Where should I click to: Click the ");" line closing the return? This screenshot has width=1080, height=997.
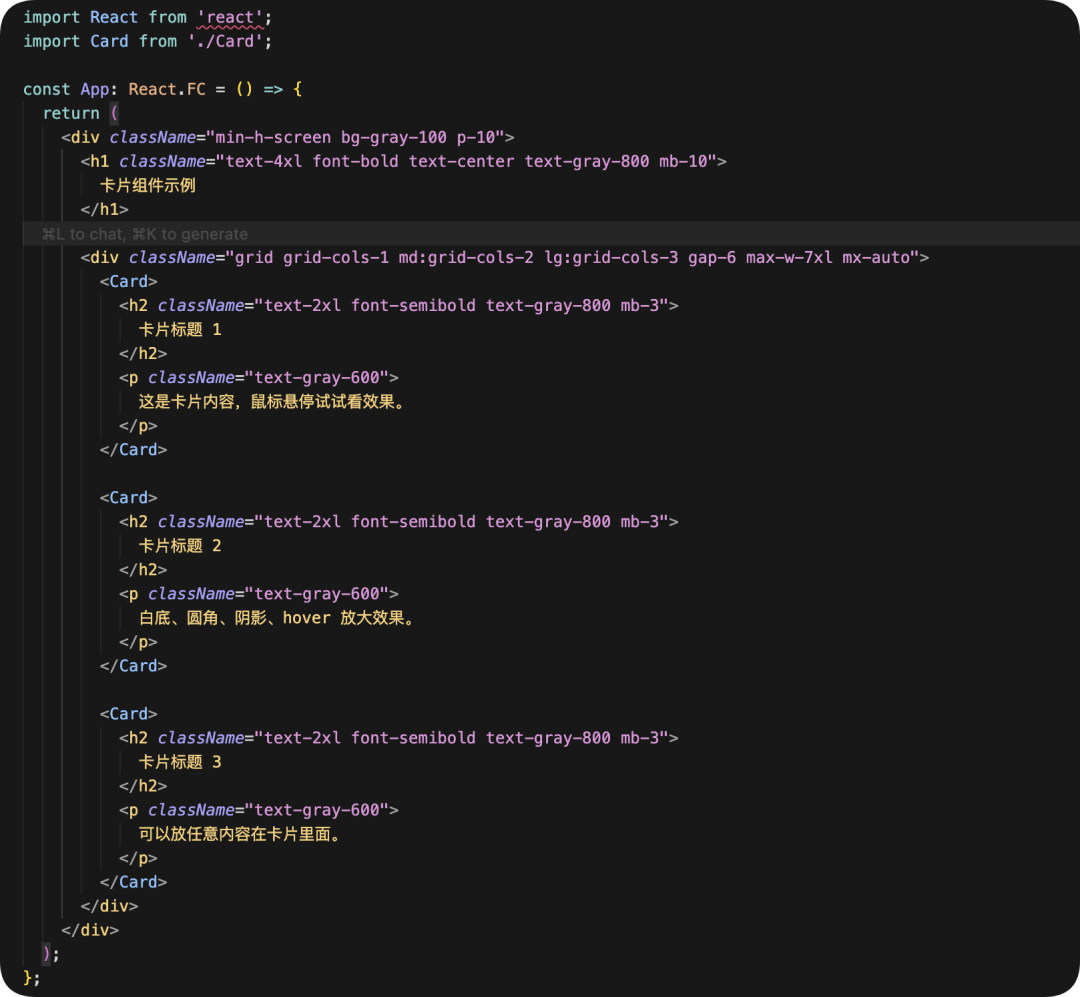pos(51,954)
